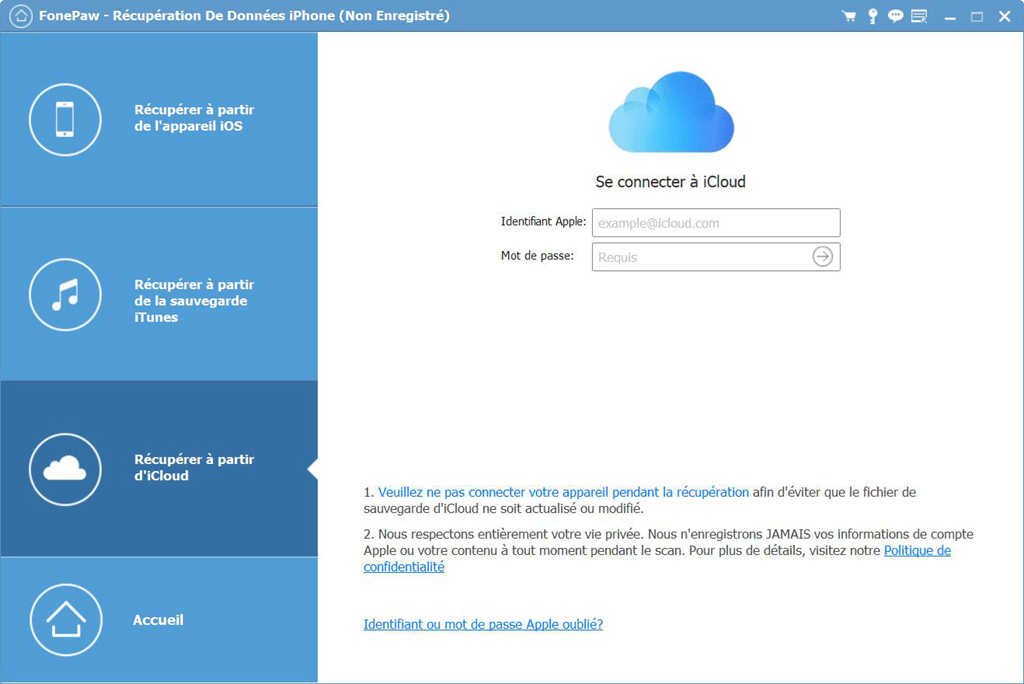Screen dimensions: 1024x684
Task: Click the iCloud cloud circle icon
Action: (x=65, y=468)
